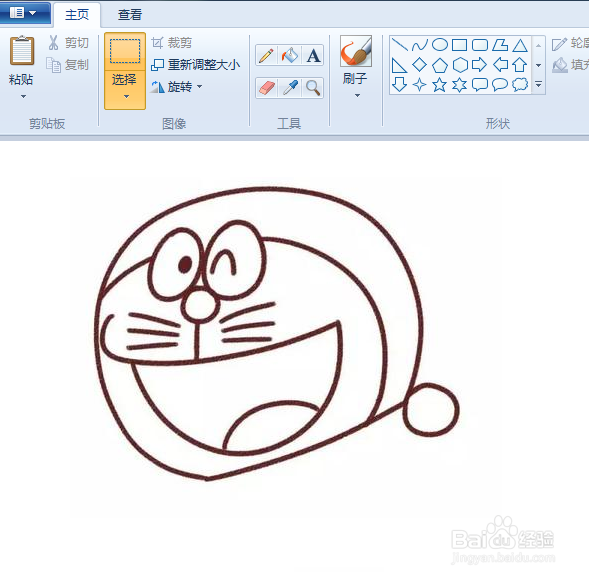Select the Color picker eyedropper tool
The width and height of the screenshot is (589, 579).
[x=290, y=88]
